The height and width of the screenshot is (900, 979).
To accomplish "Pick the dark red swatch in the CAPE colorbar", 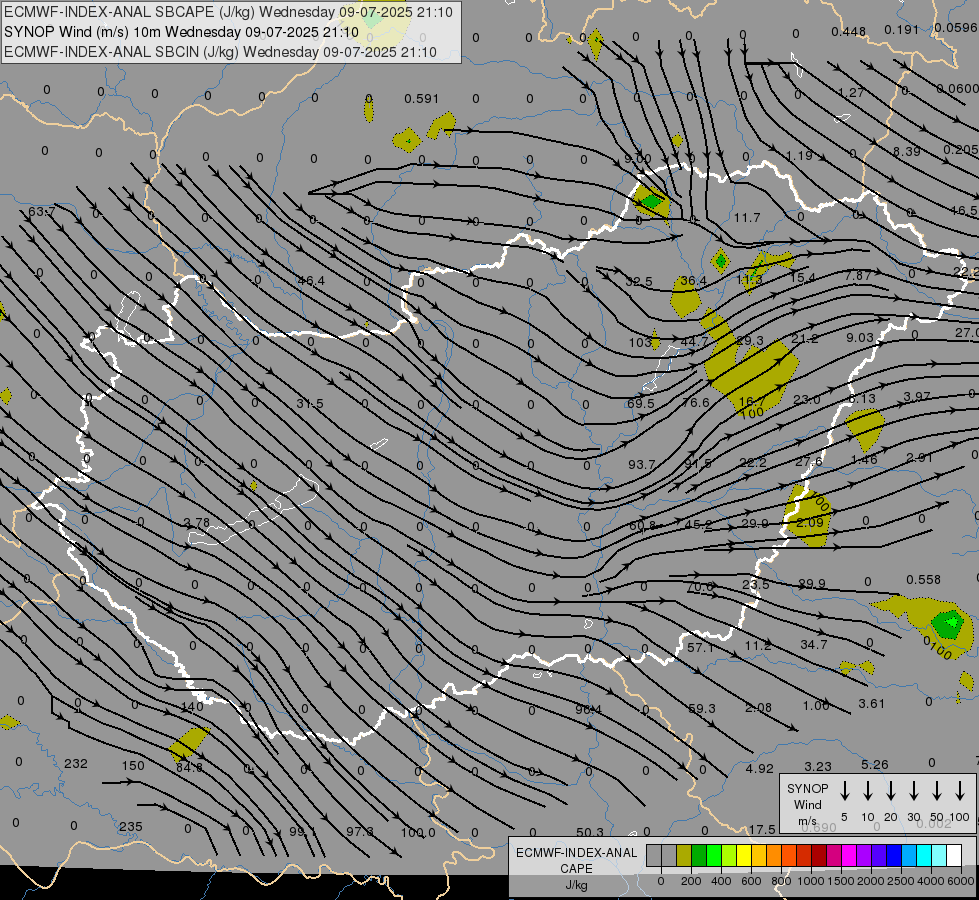I will 819,856.
